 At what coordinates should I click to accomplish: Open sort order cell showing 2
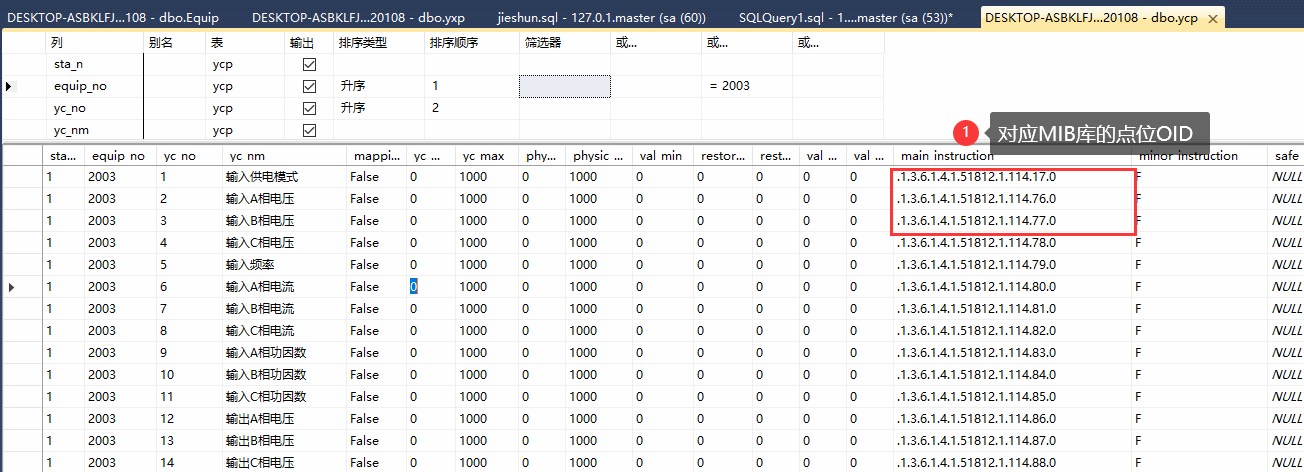[x=470, y=108]
